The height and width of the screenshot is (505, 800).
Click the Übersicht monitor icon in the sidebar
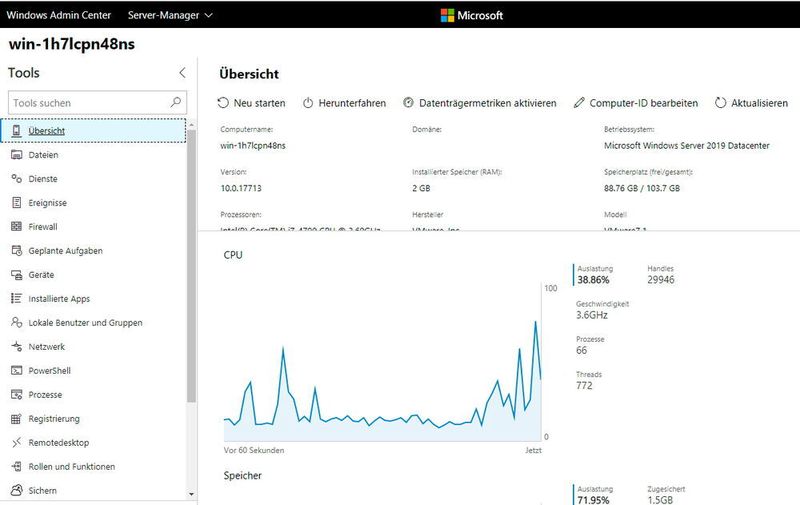(x=16, y=131)
